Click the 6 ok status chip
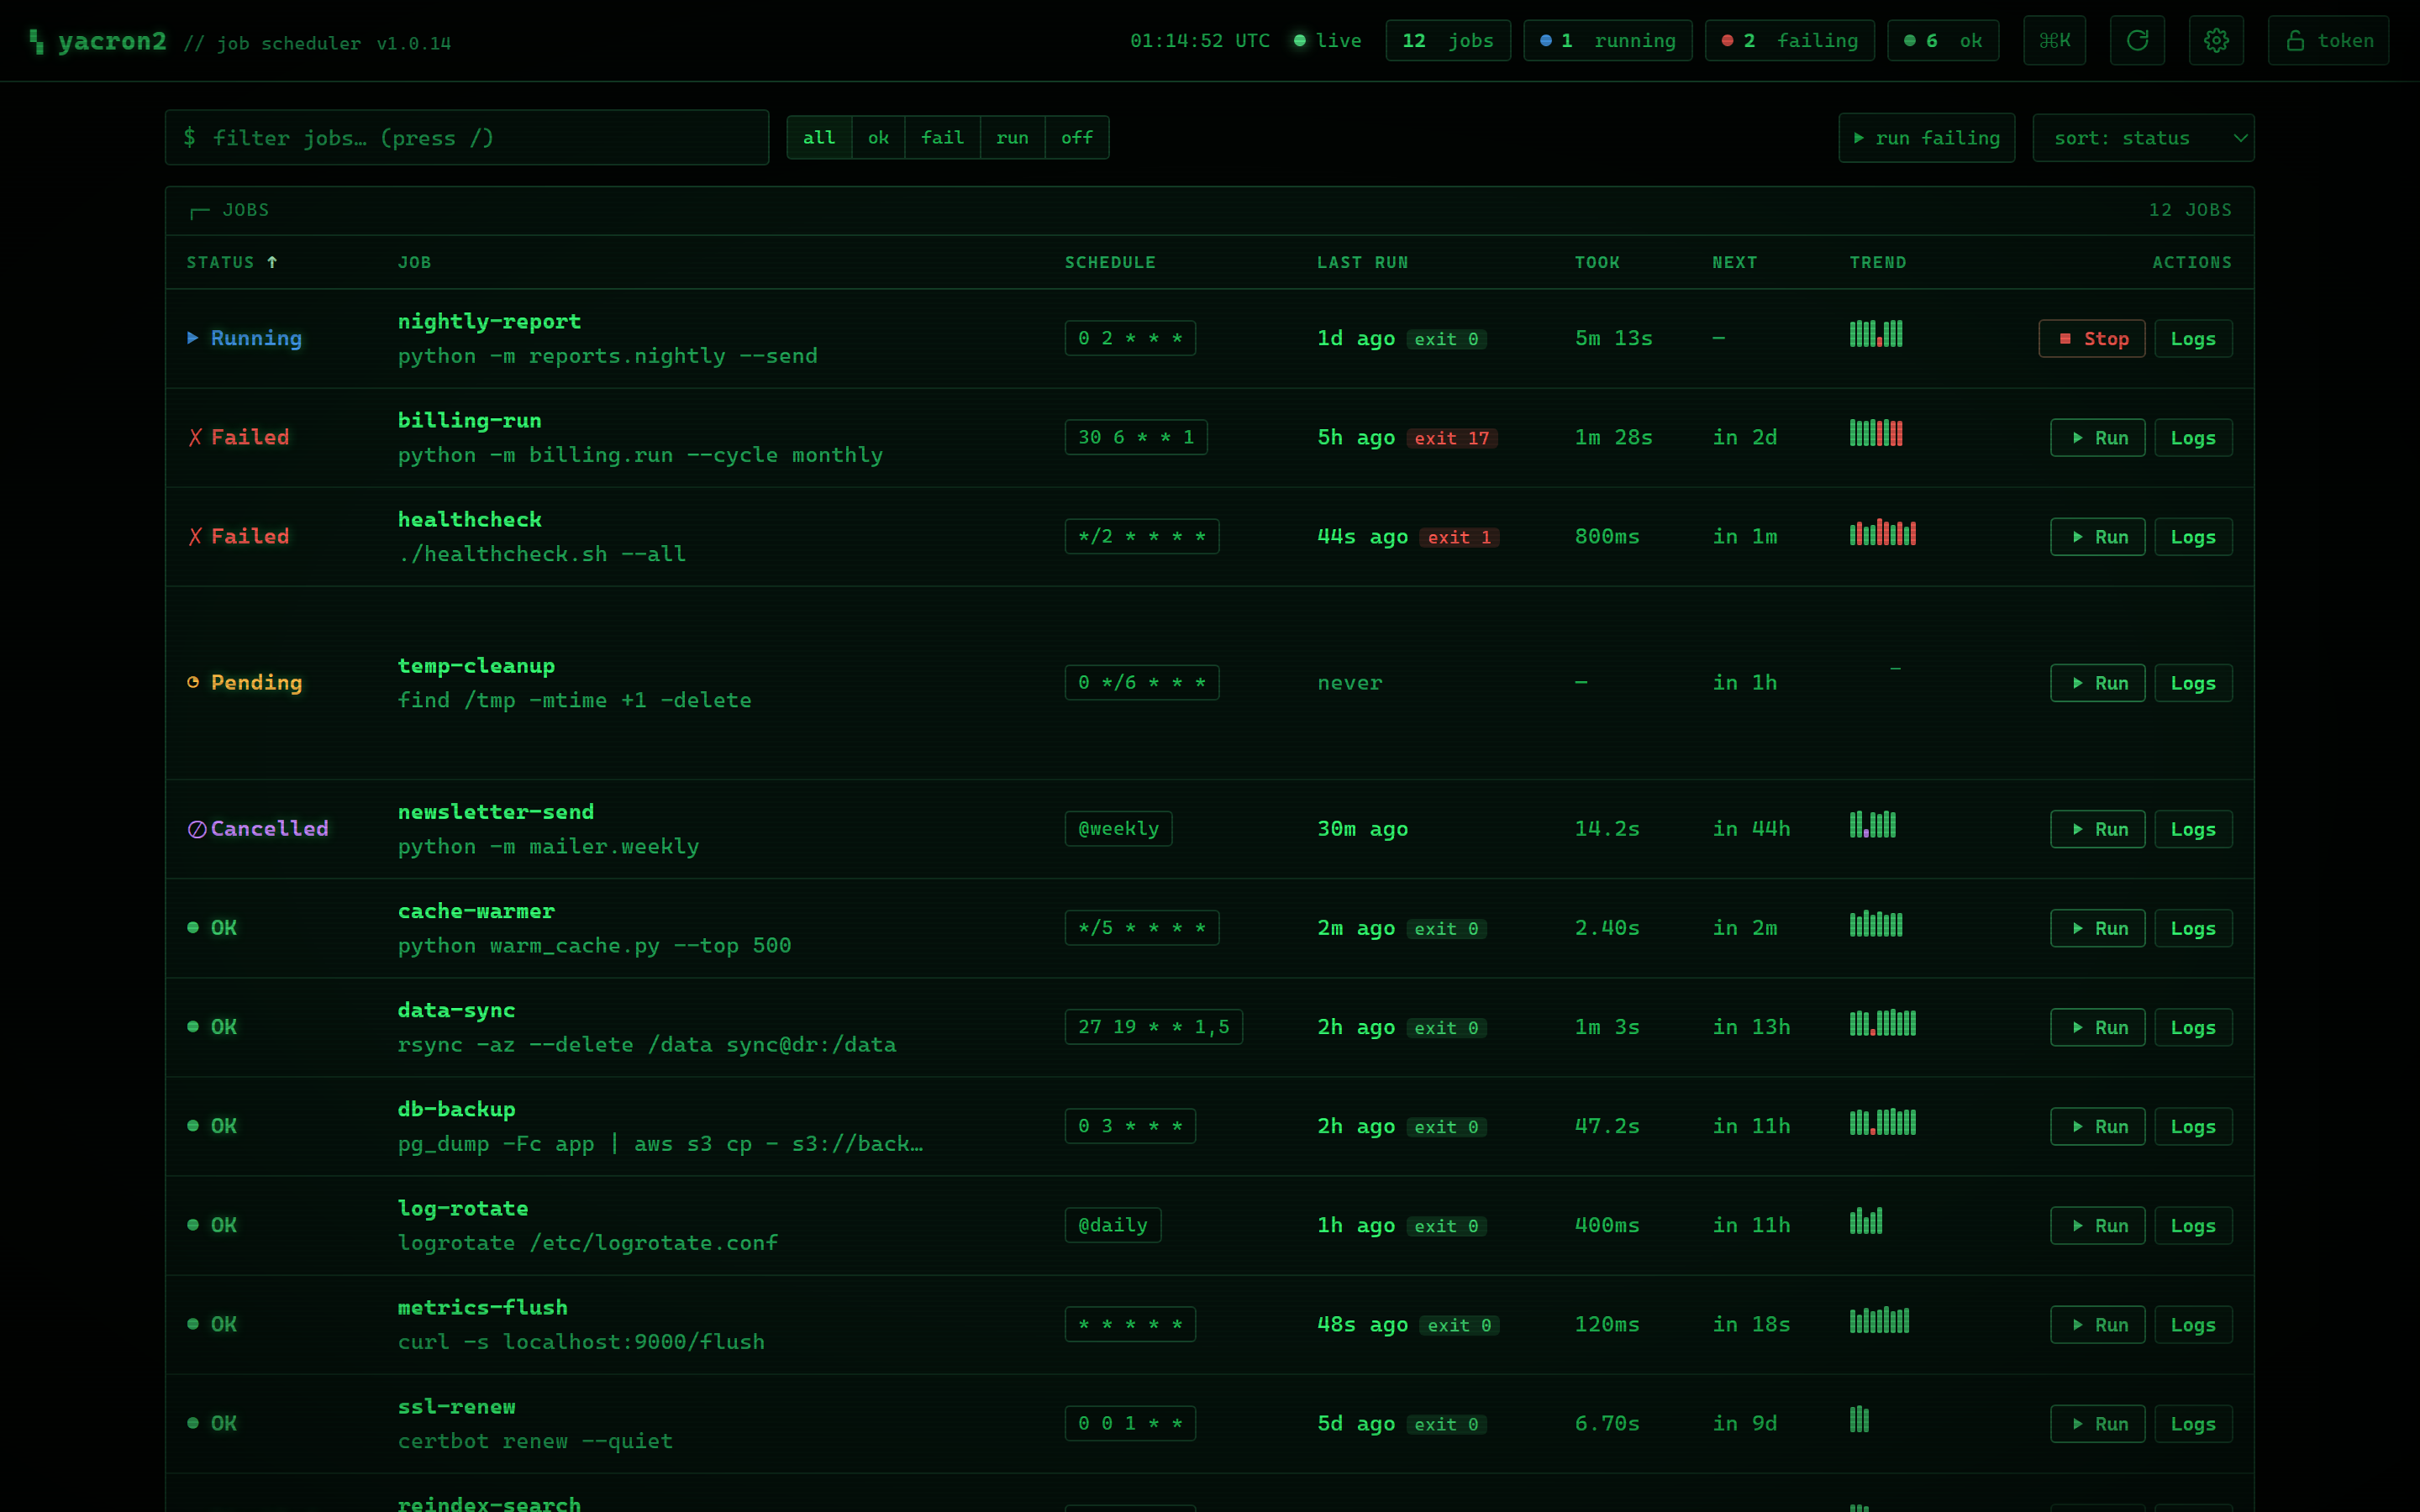The width and height of the screenshot is (2420, 1512). coord(1942,41)
